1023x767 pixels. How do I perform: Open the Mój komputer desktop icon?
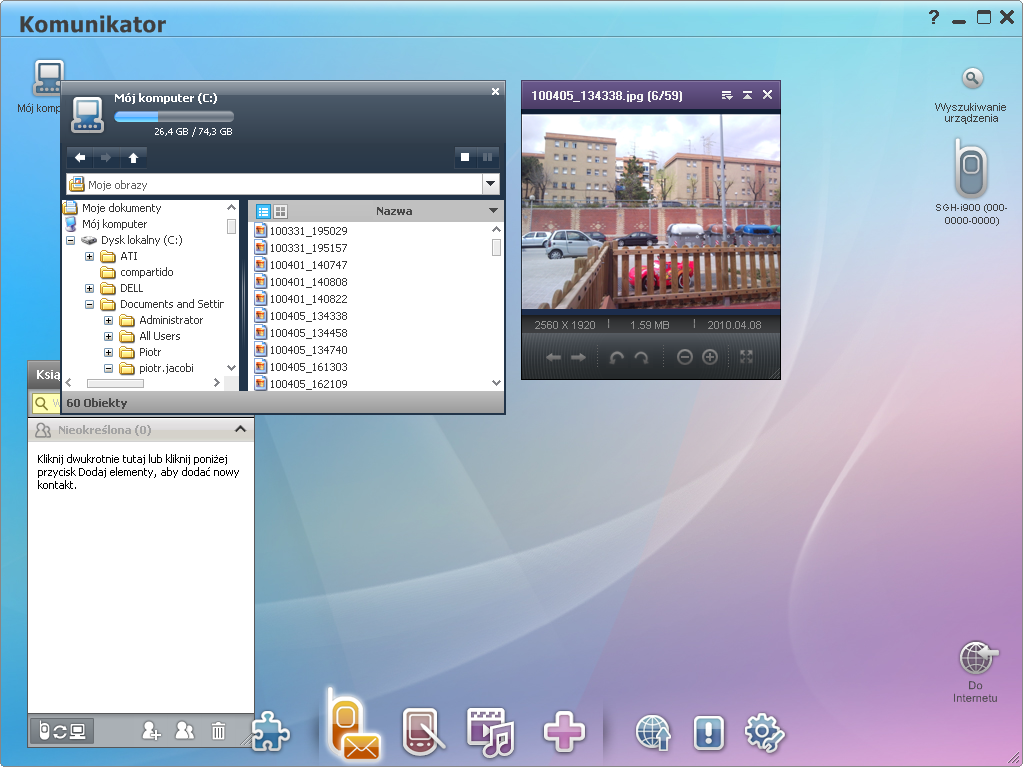[47, 79]
